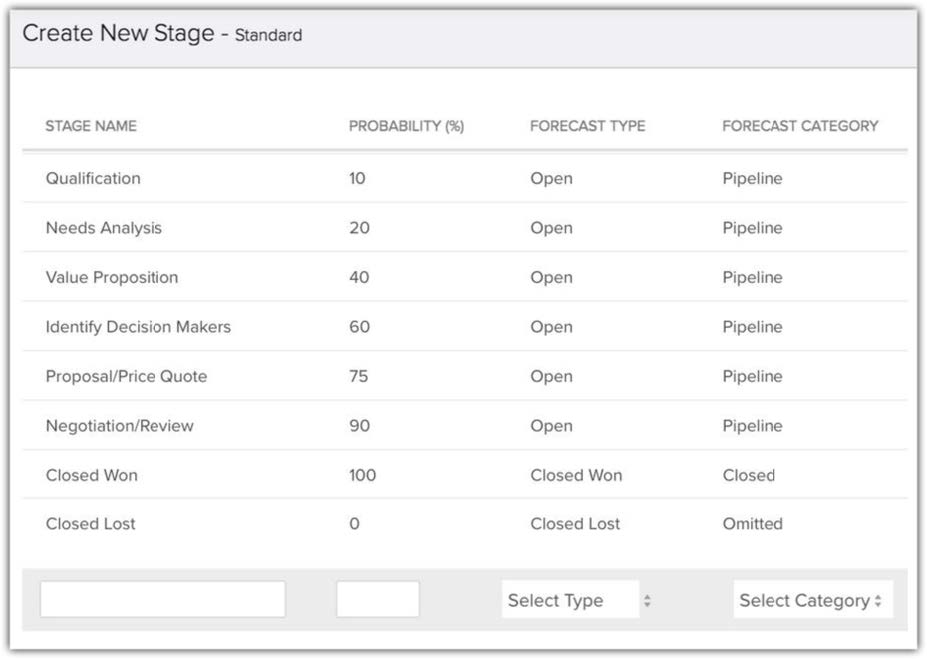Select the Needs Analysis stage name
This screenshot has height=659, width=927.
[103, 228]
